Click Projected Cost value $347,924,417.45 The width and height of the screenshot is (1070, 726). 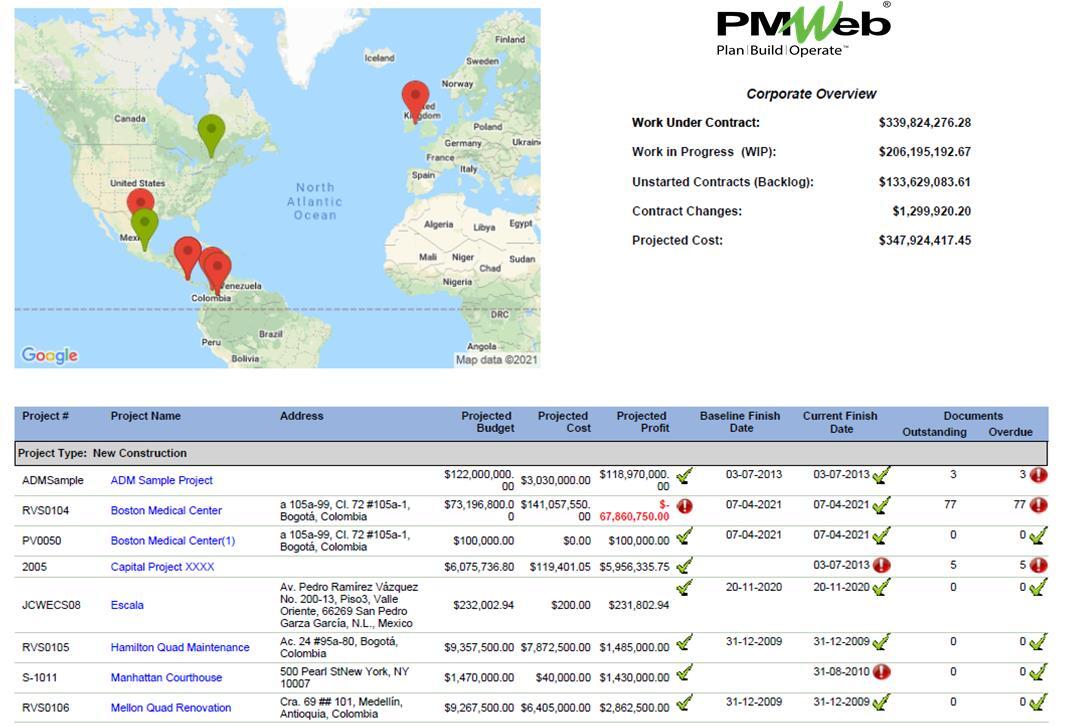925,240
